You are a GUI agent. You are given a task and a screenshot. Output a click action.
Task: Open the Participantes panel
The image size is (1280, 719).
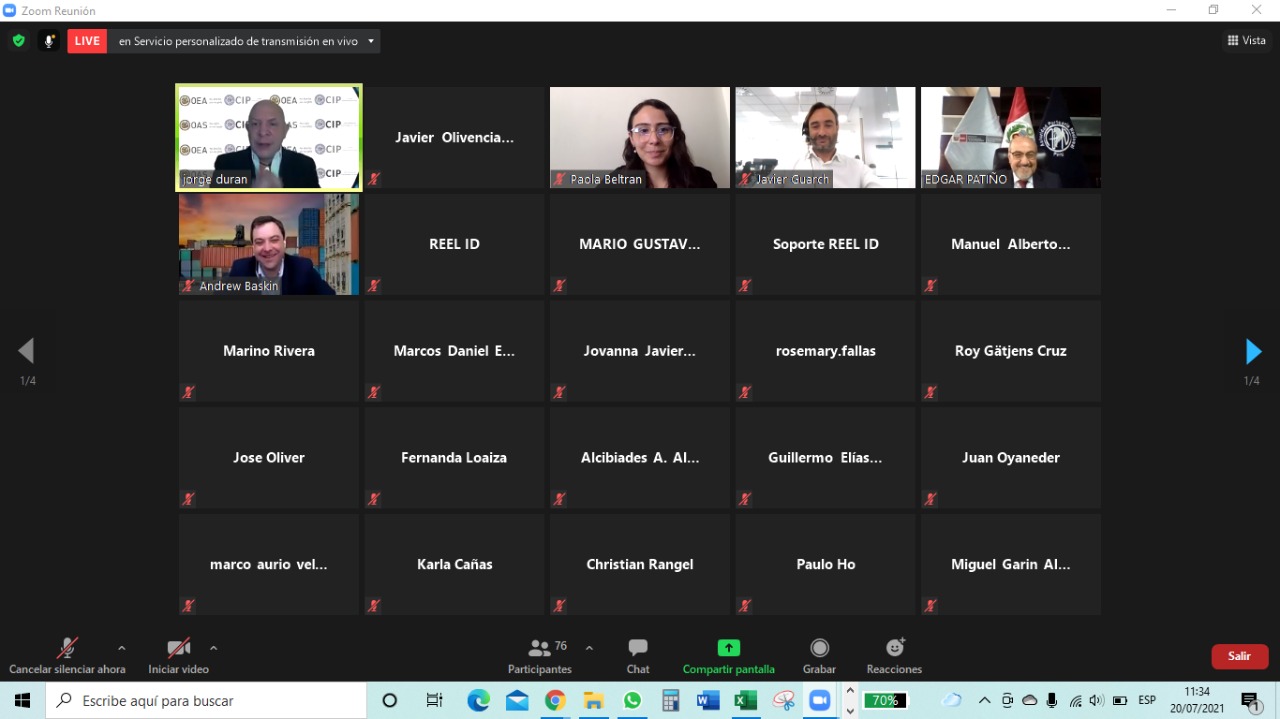[540, 656]
